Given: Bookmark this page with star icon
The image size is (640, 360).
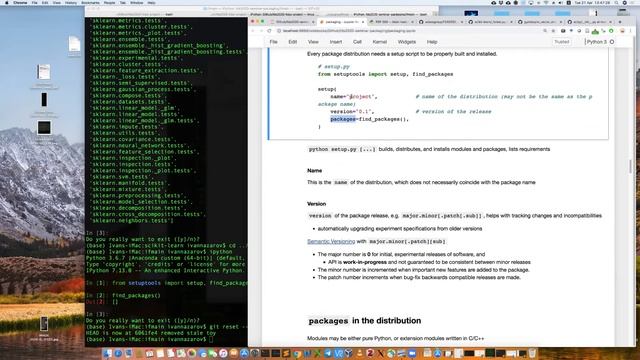Looking at the screenshot, I should (553, 31).
